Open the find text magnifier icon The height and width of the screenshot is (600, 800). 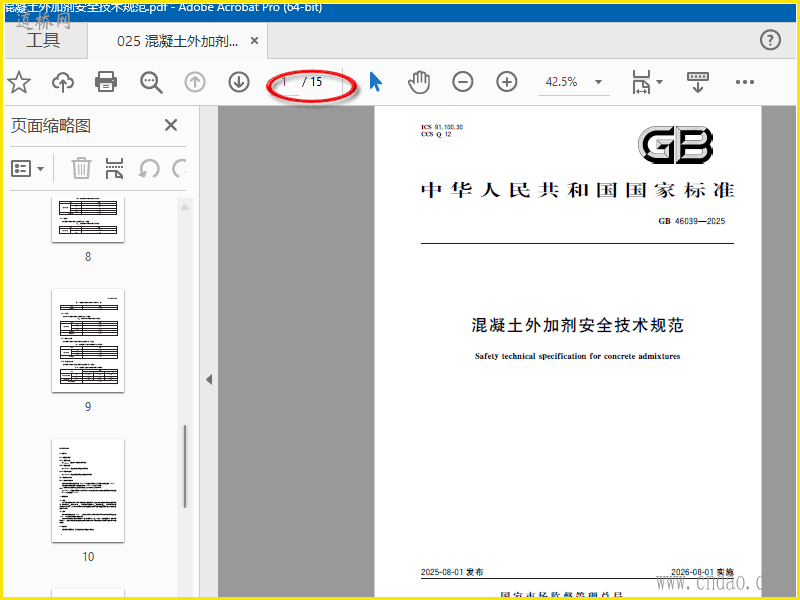151,82
